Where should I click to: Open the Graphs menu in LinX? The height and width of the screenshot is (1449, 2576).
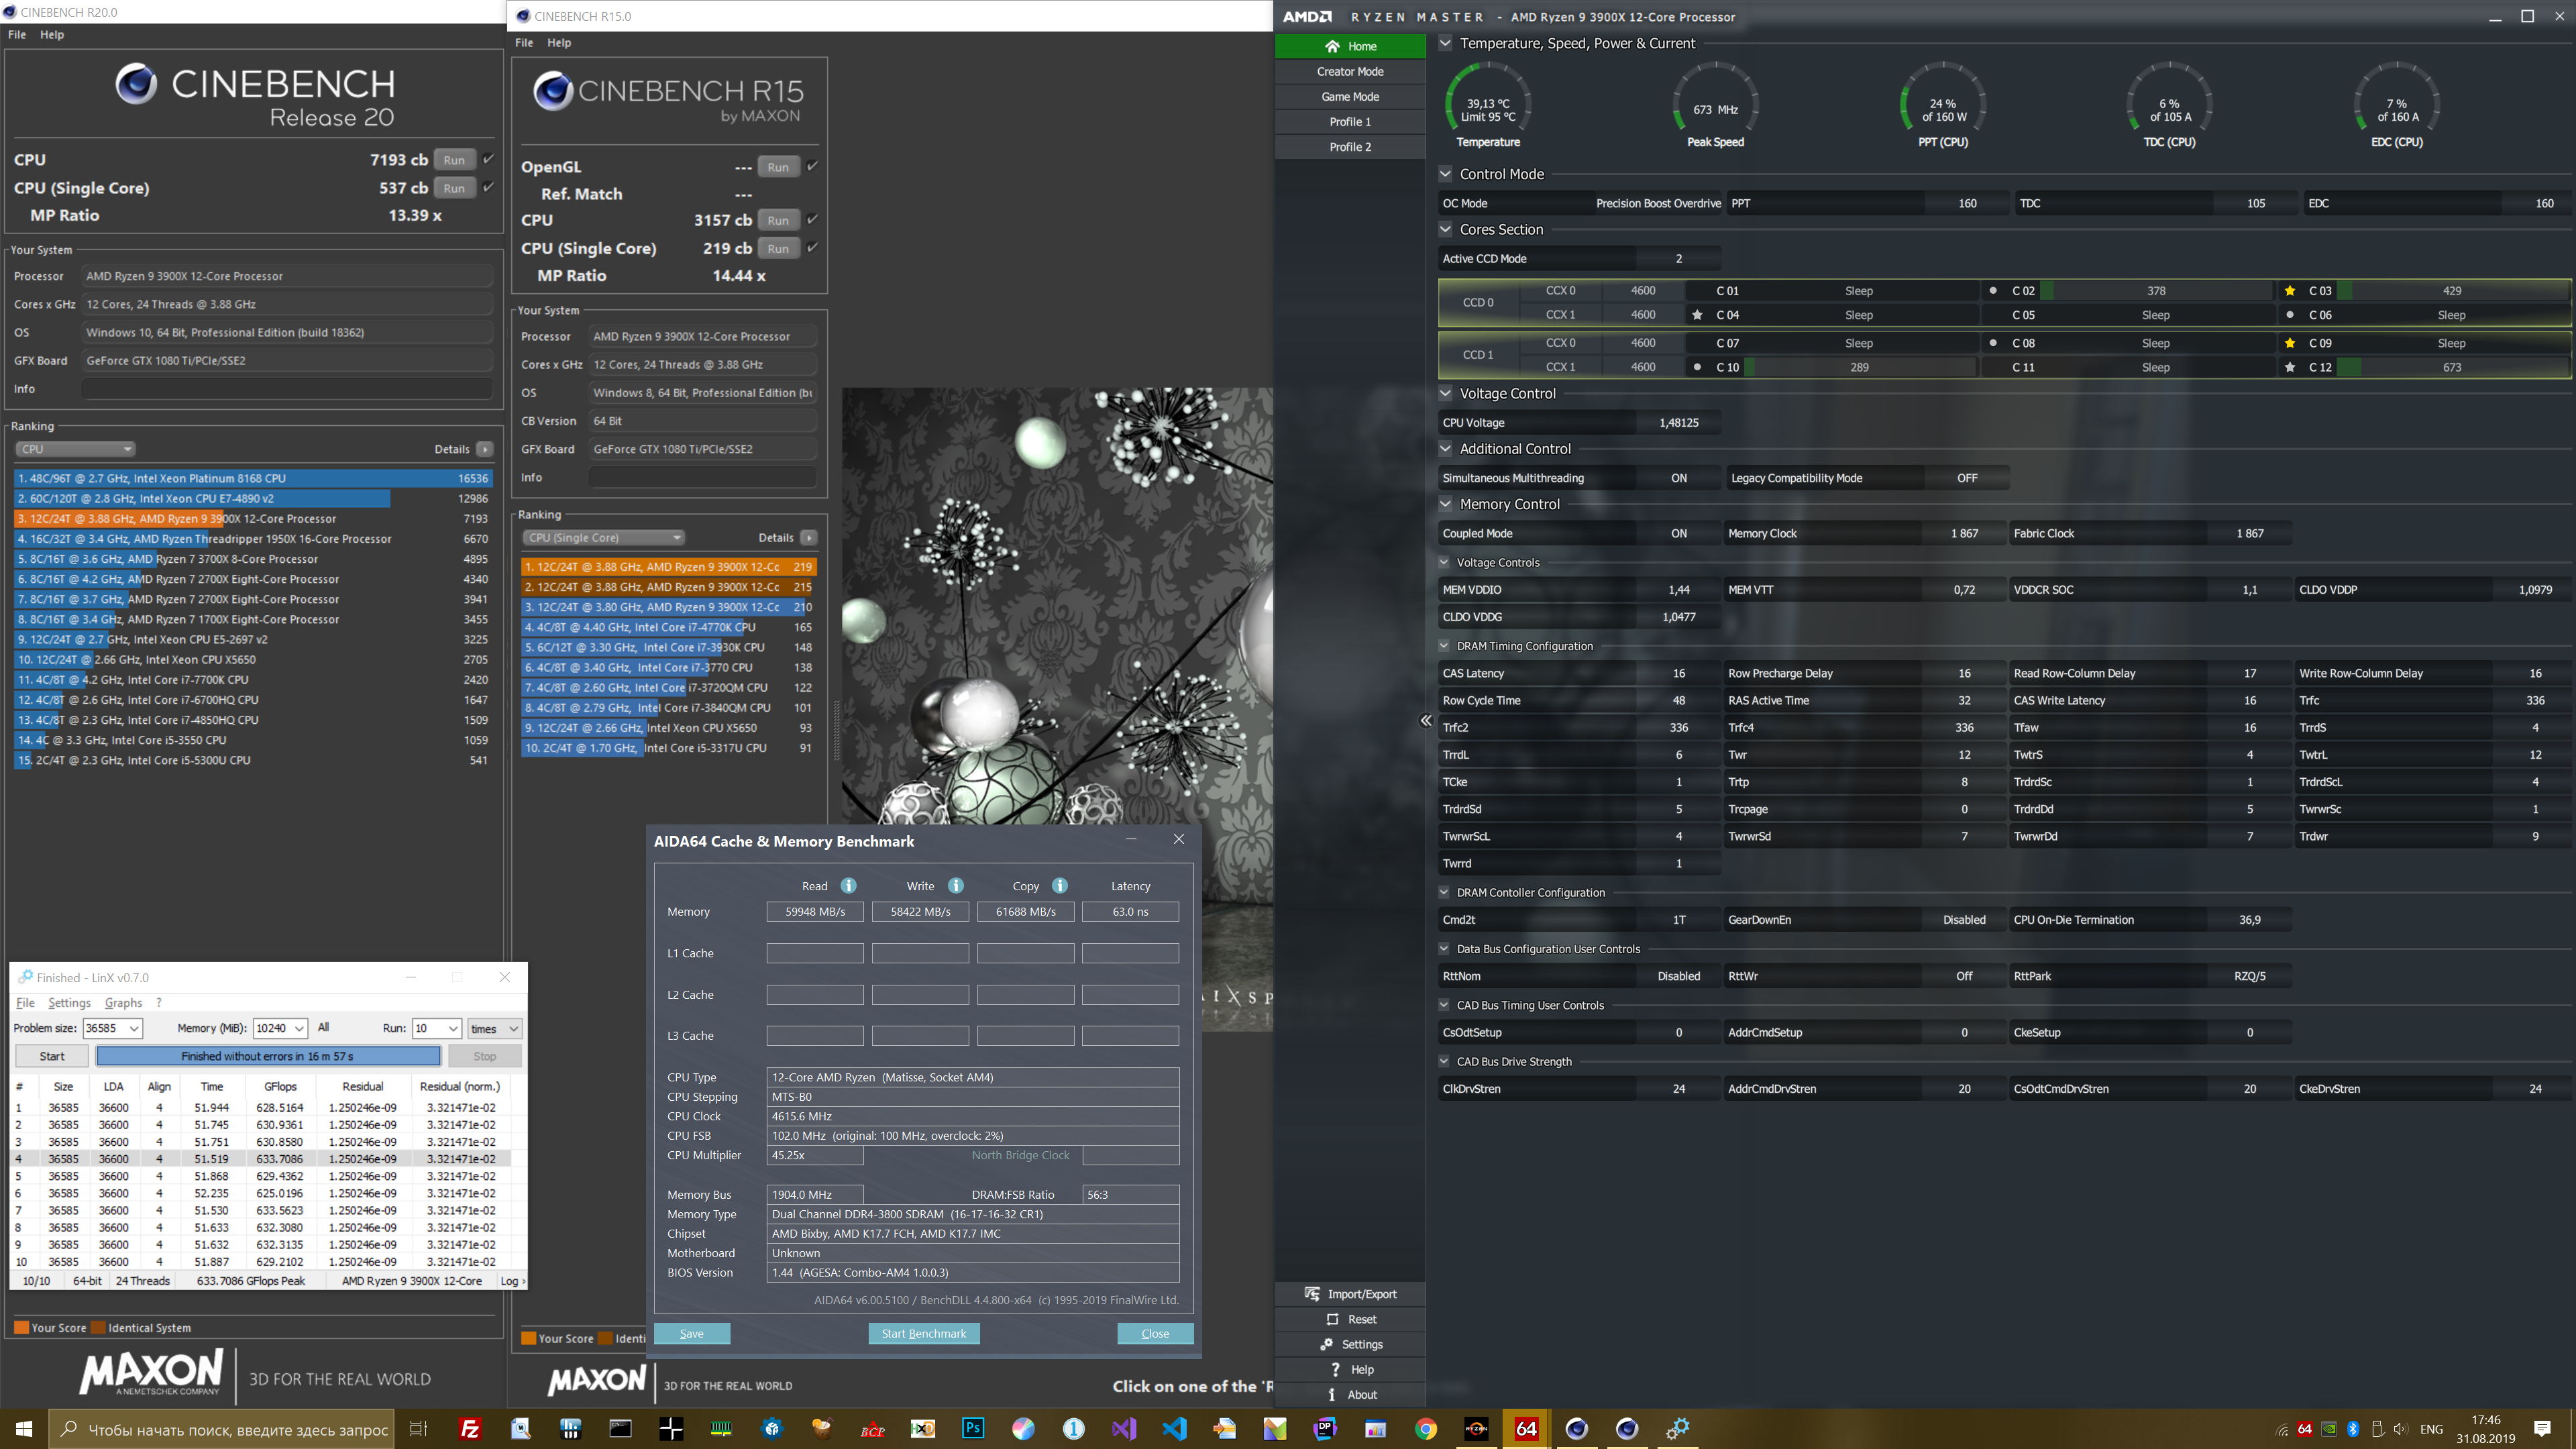click(123, 1002)
